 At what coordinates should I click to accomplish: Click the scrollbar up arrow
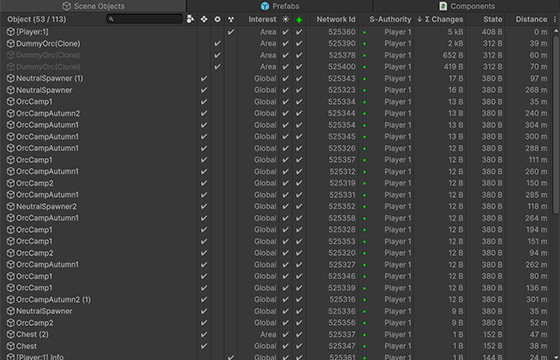556,31
